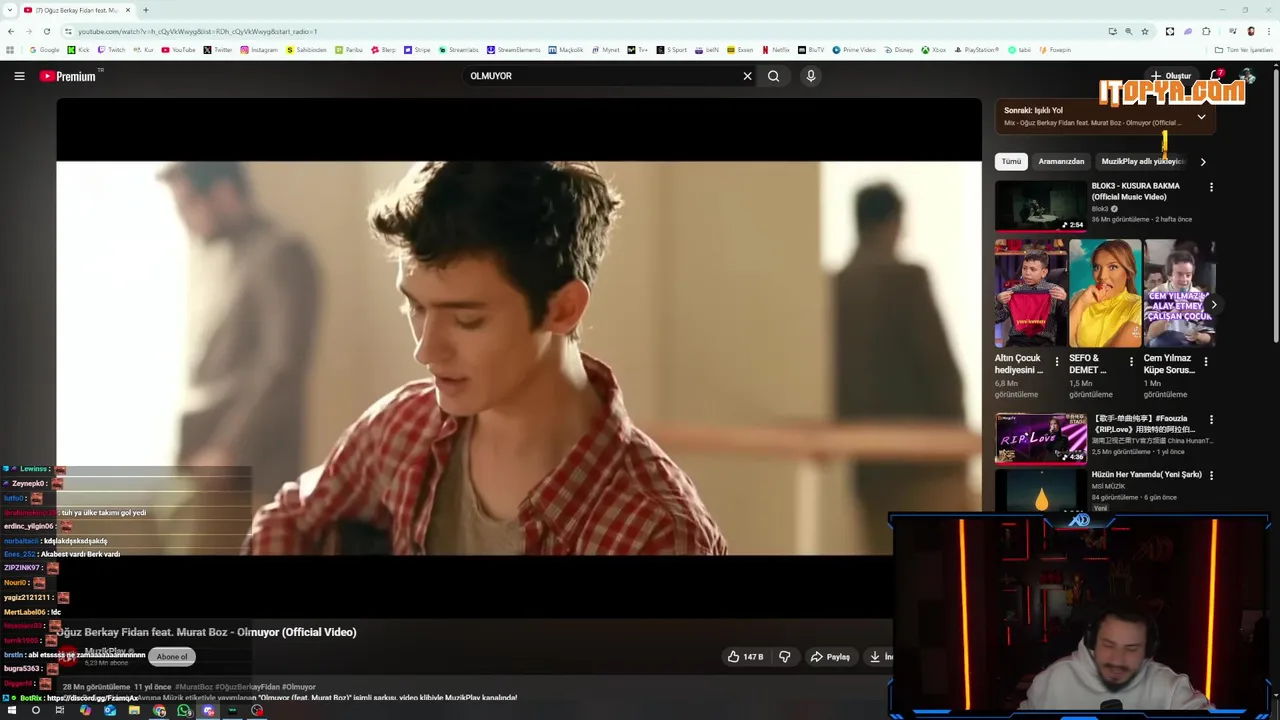Screen dimensions: 1280x720
Task: Open the Prime Video bookmark
Action: [854, 50]
